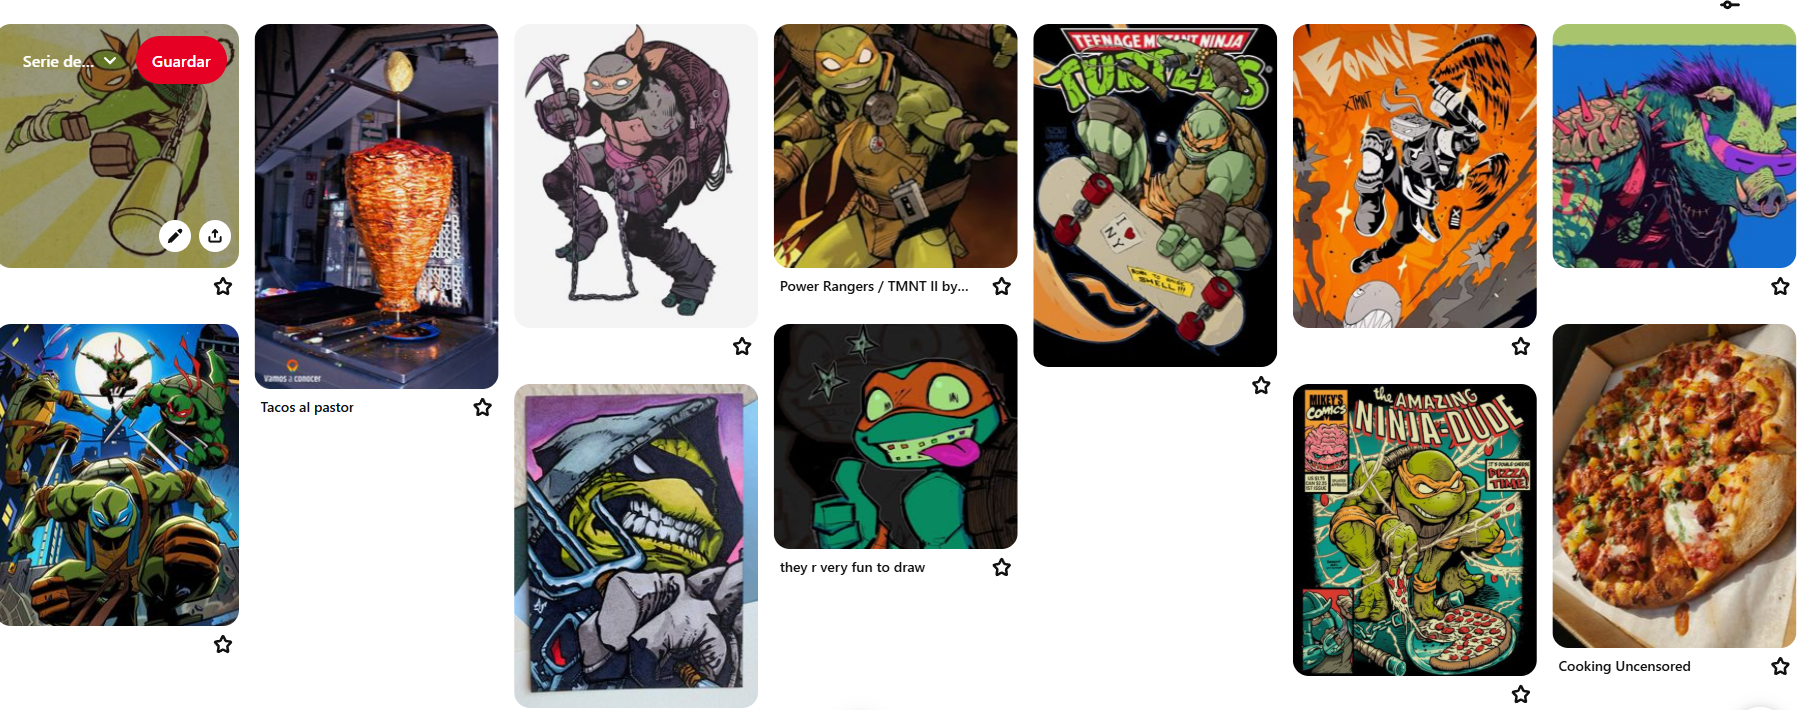Open the four turtles night city thumbnail

click(119, 475)
